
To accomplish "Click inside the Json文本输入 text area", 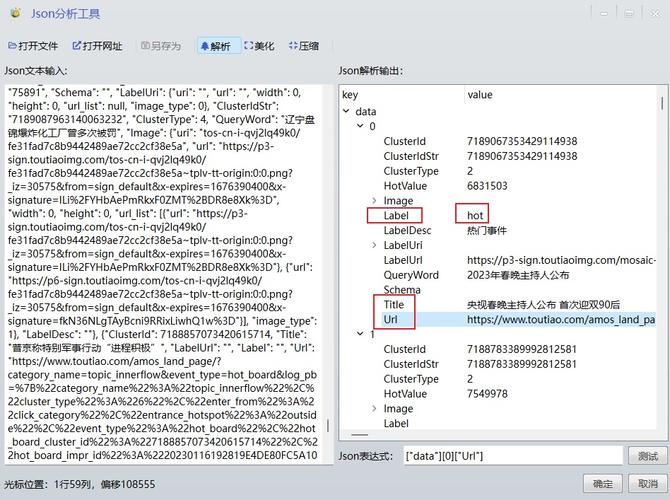I will pyautogui.click(x=165, y=274).
